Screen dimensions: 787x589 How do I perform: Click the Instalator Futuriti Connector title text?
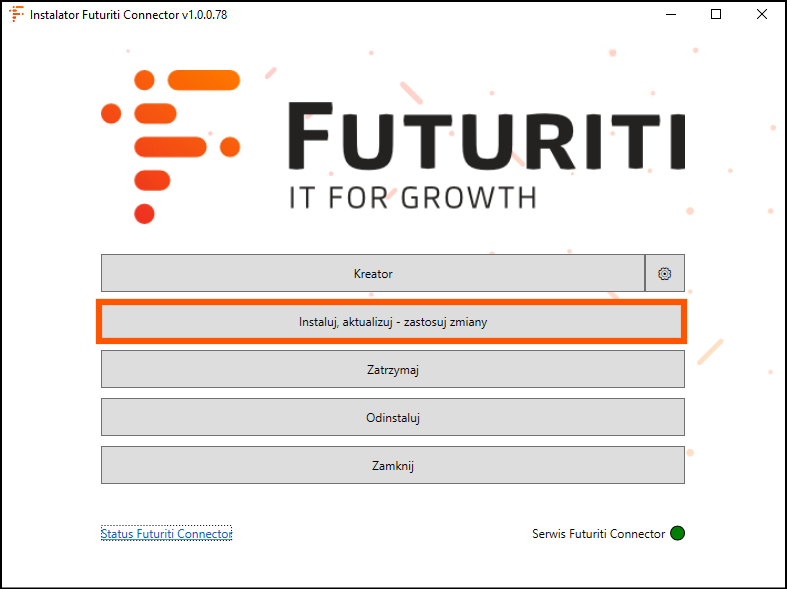tap(121, 15)
